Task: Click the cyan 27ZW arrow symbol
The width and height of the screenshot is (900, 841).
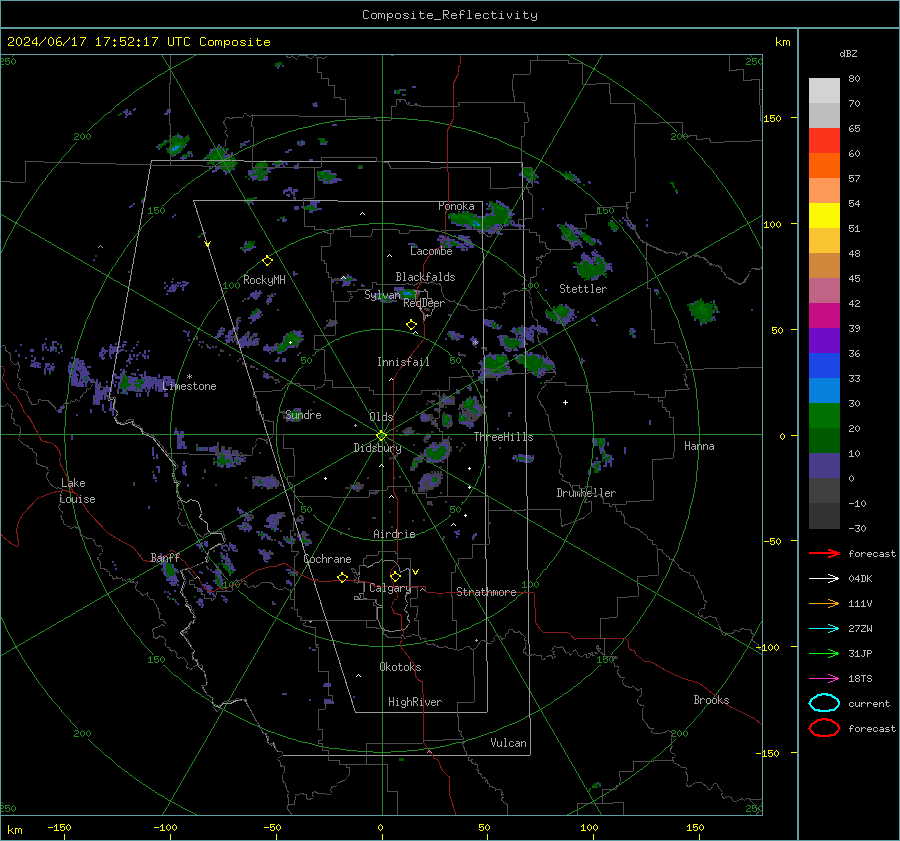Action: tap(824, 629)
